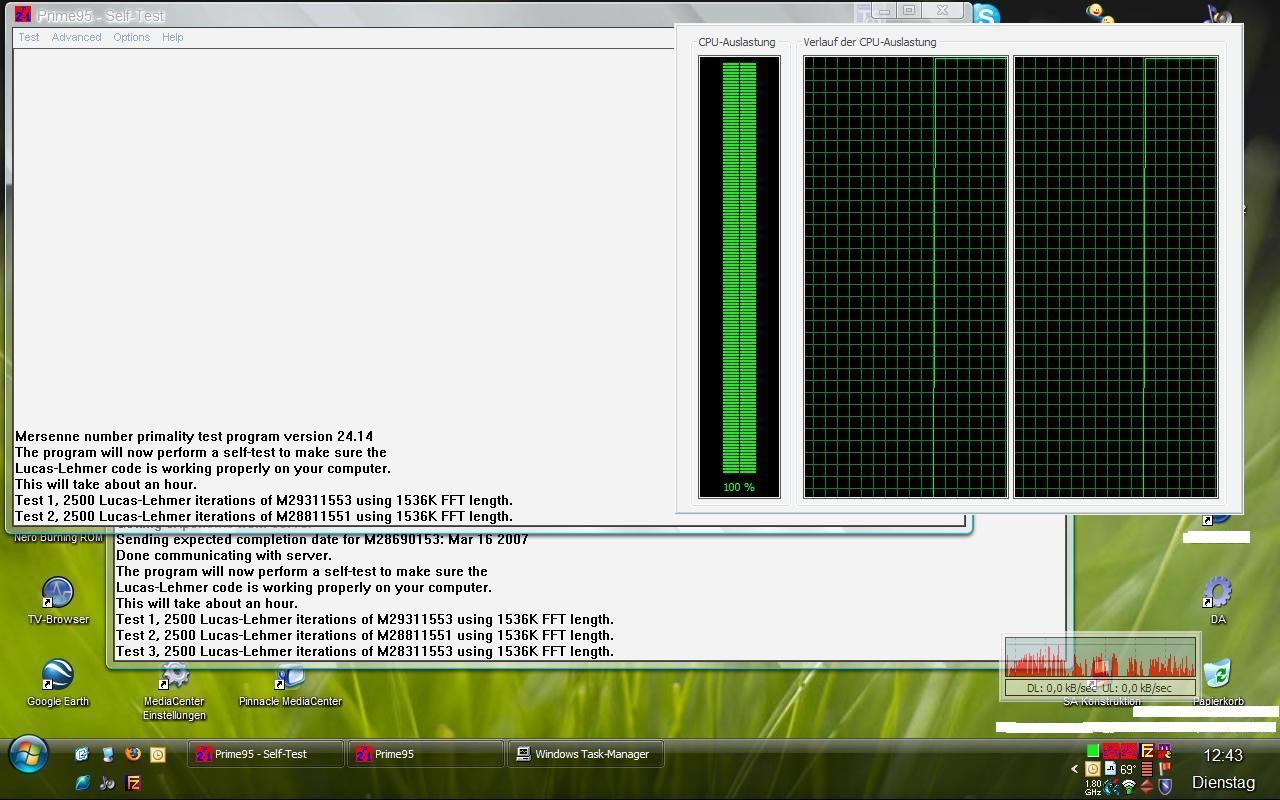Open MediaCenter Einstellungen desktop shortcut
The height and width of the screenshot is (800, 1280).
(x=174, y=690)
